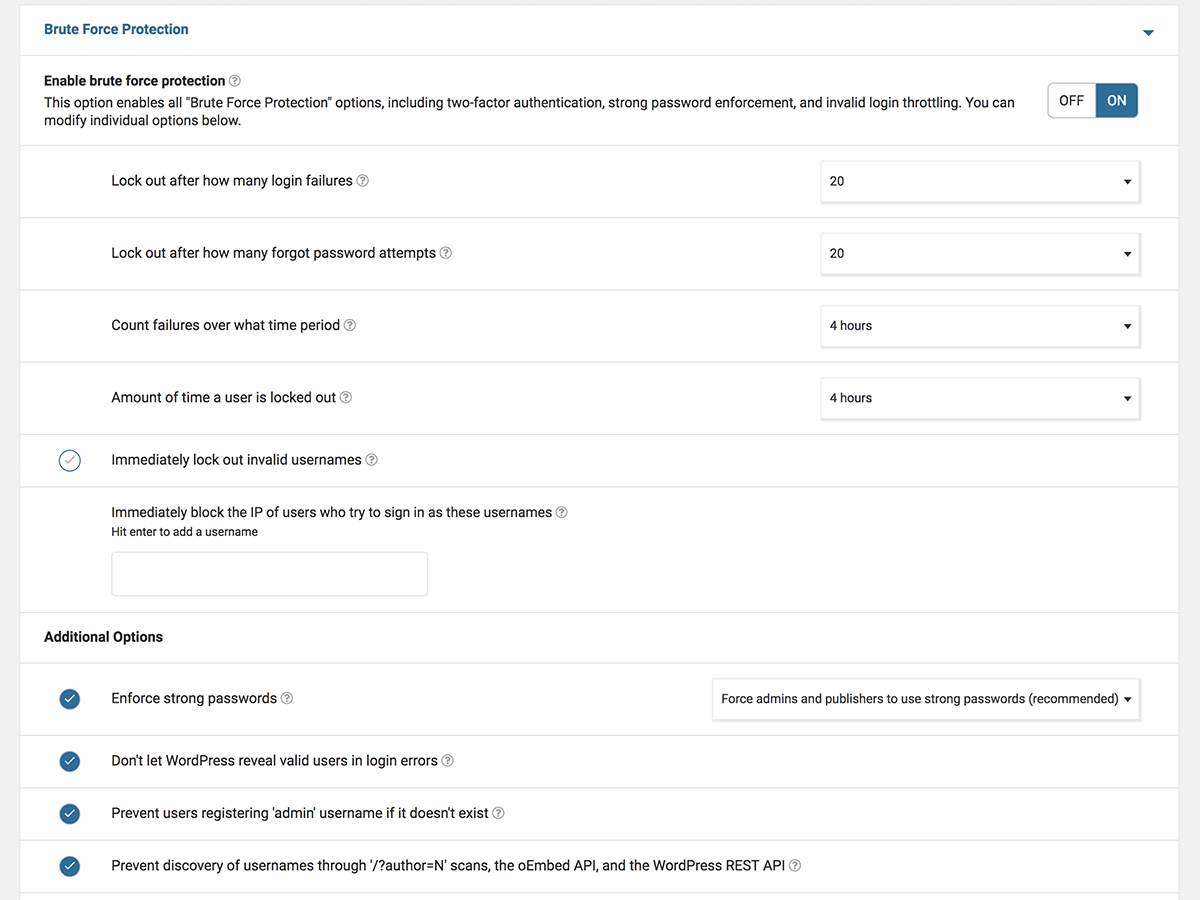Open the login failures lockout count dropdown
Screen dimensions: 1200x900
pyautogui.click(x=980, y=182)
